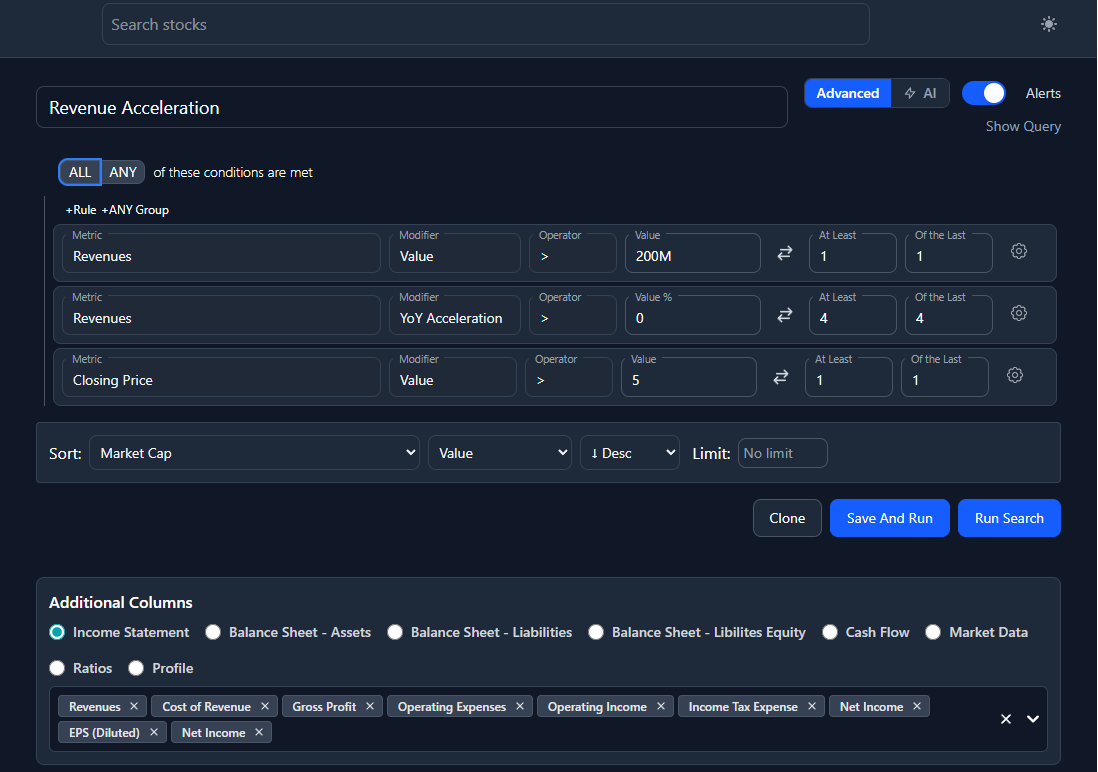Click swap arrows on the YoY Acceleration rule
1098x772 pixels.
[786, 315]
